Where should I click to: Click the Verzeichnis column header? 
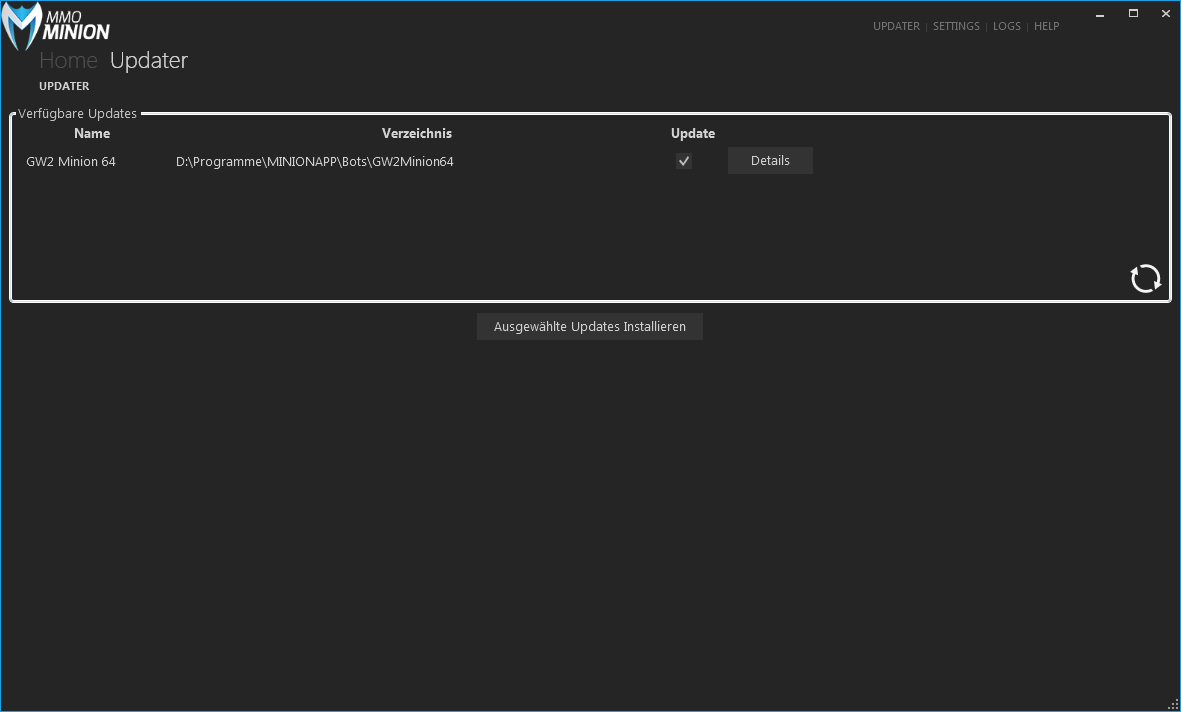point(417,133)
